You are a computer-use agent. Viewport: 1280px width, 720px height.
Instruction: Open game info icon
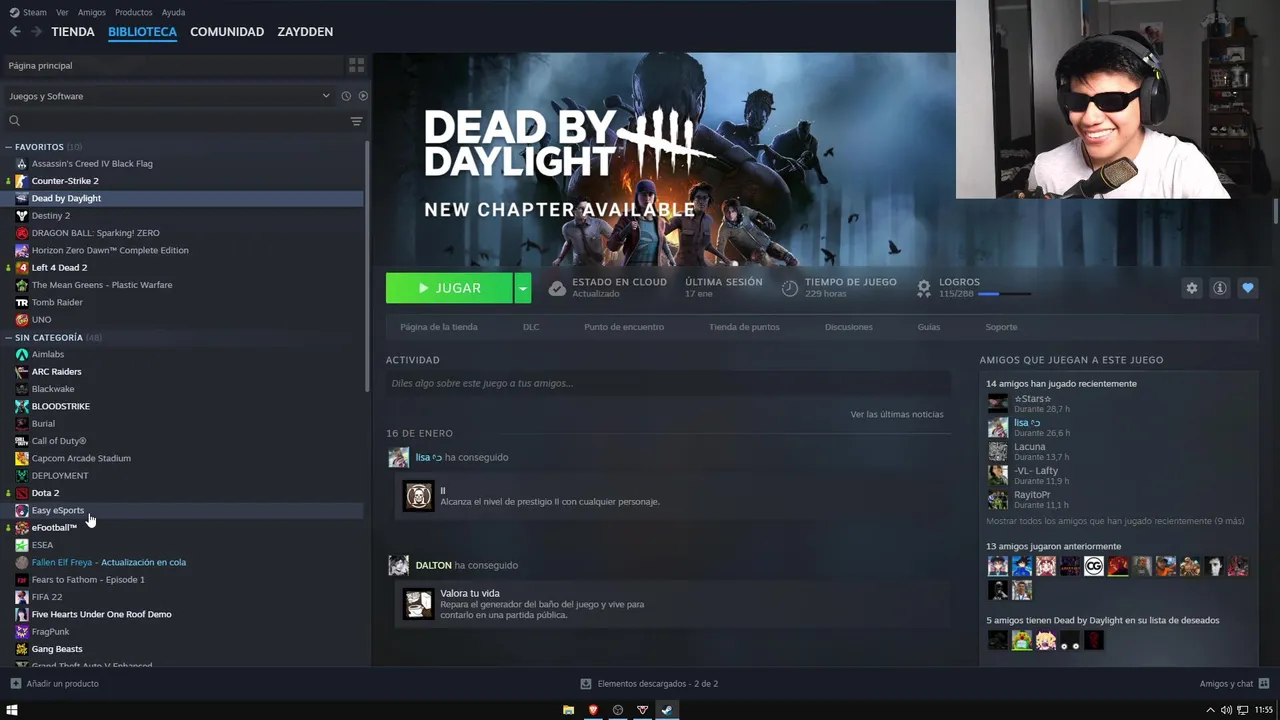pos(1219,288)
